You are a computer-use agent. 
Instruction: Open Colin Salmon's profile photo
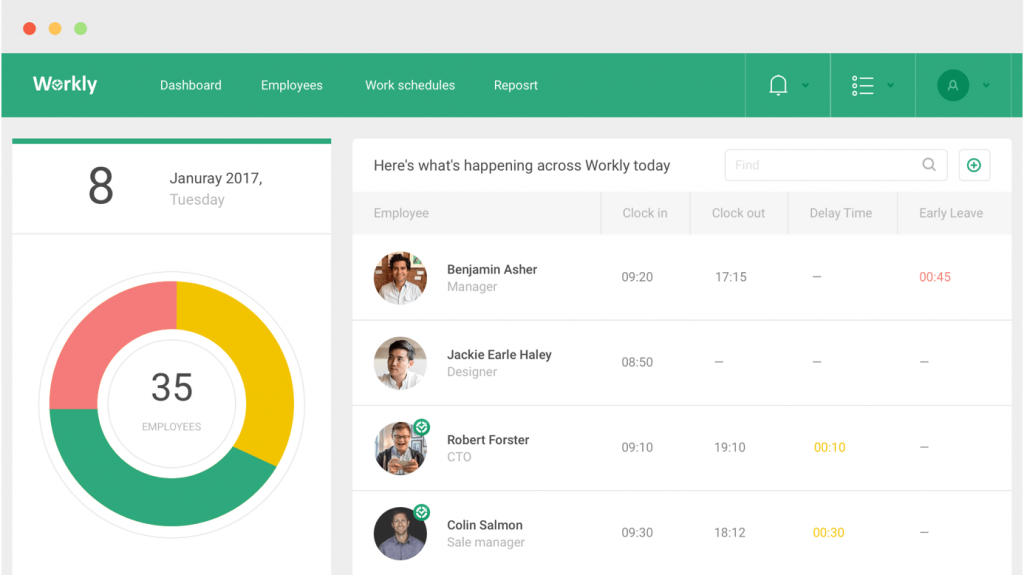point(400,534)
